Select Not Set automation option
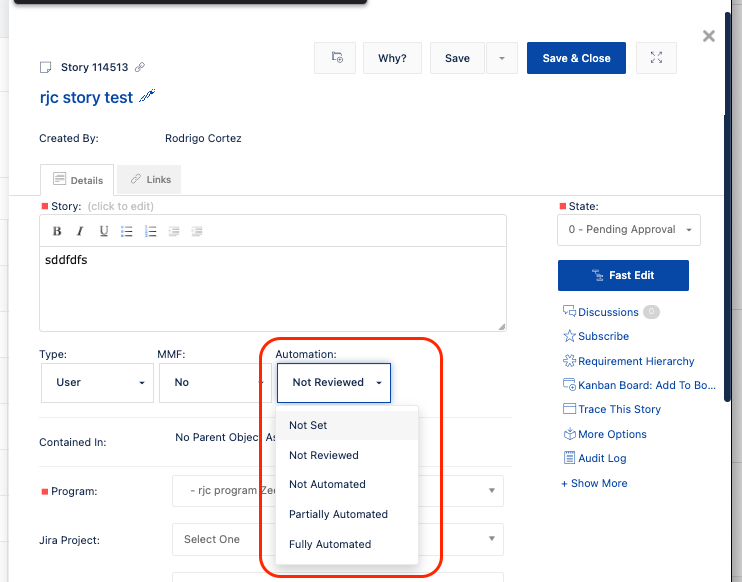The width and height of the screenshot is (742, 582). (x=347, y=425)
